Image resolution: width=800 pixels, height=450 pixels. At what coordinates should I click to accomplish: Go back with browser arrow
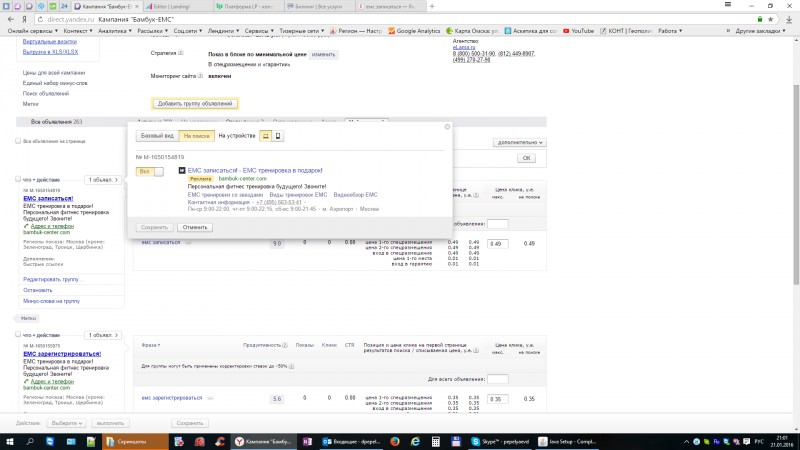click(11, 19)
